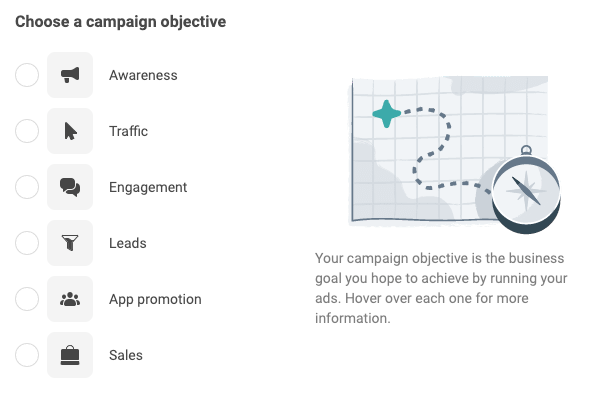Choose the Engagement radio button
Image resolution: width=599 pixels, height=394 pixels.
click(x=27, y=187)
